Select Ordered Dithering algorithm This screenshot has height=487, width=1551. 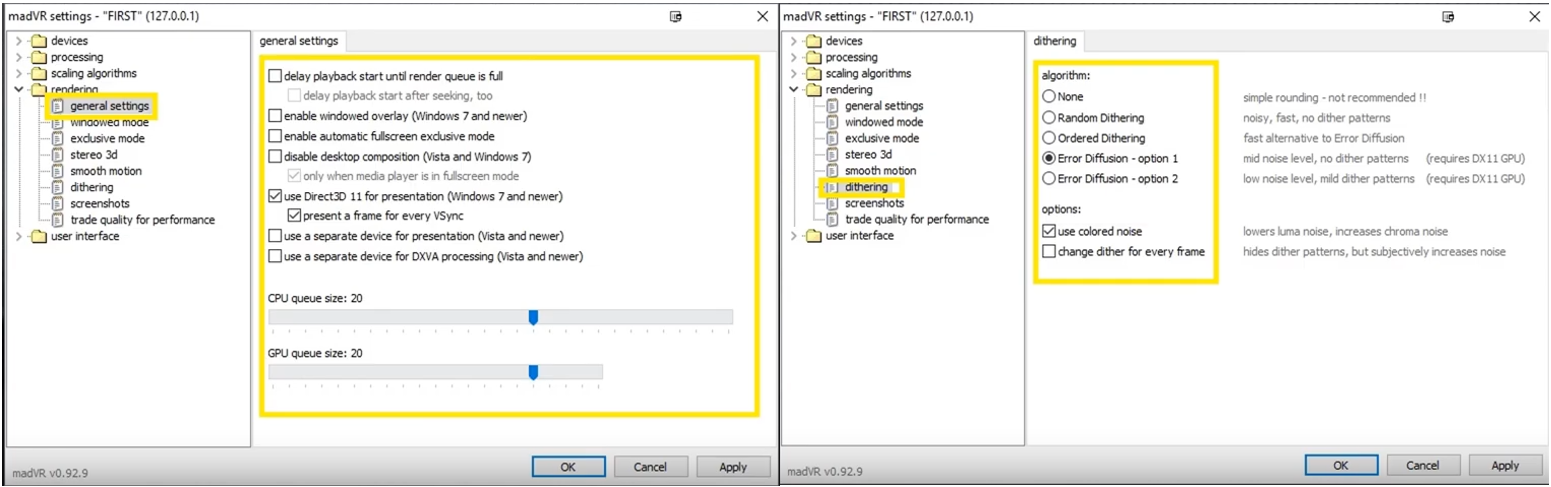(1049, 138)
